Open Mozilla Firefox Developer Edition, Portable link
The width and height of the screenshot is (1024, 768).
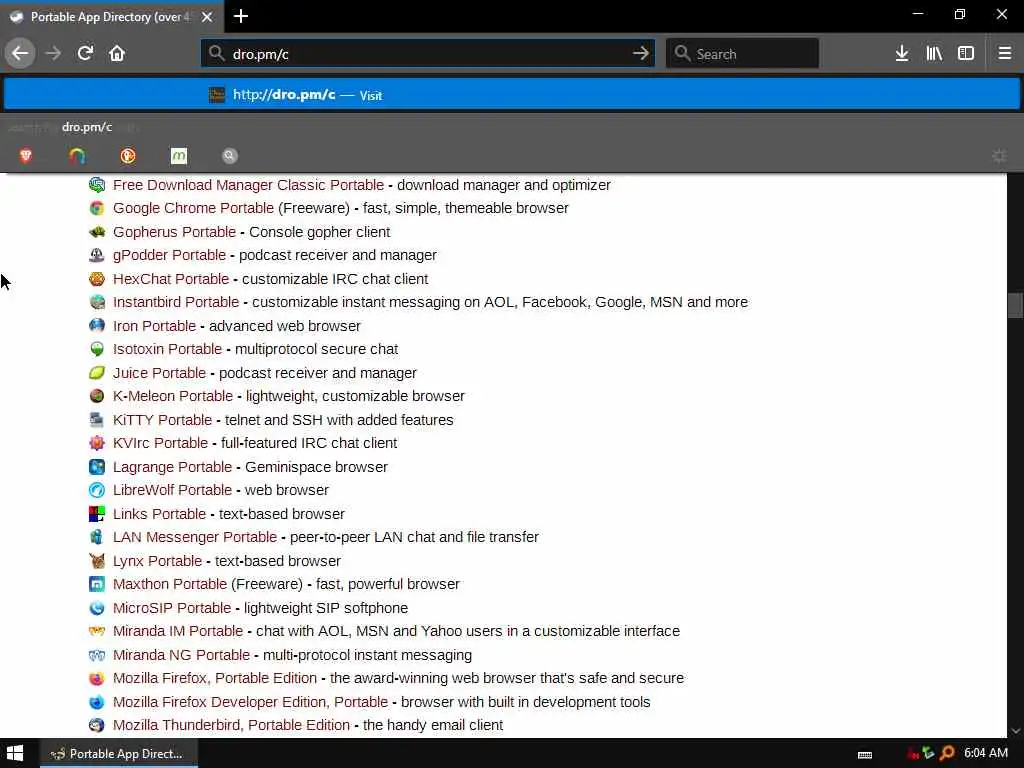250,702
